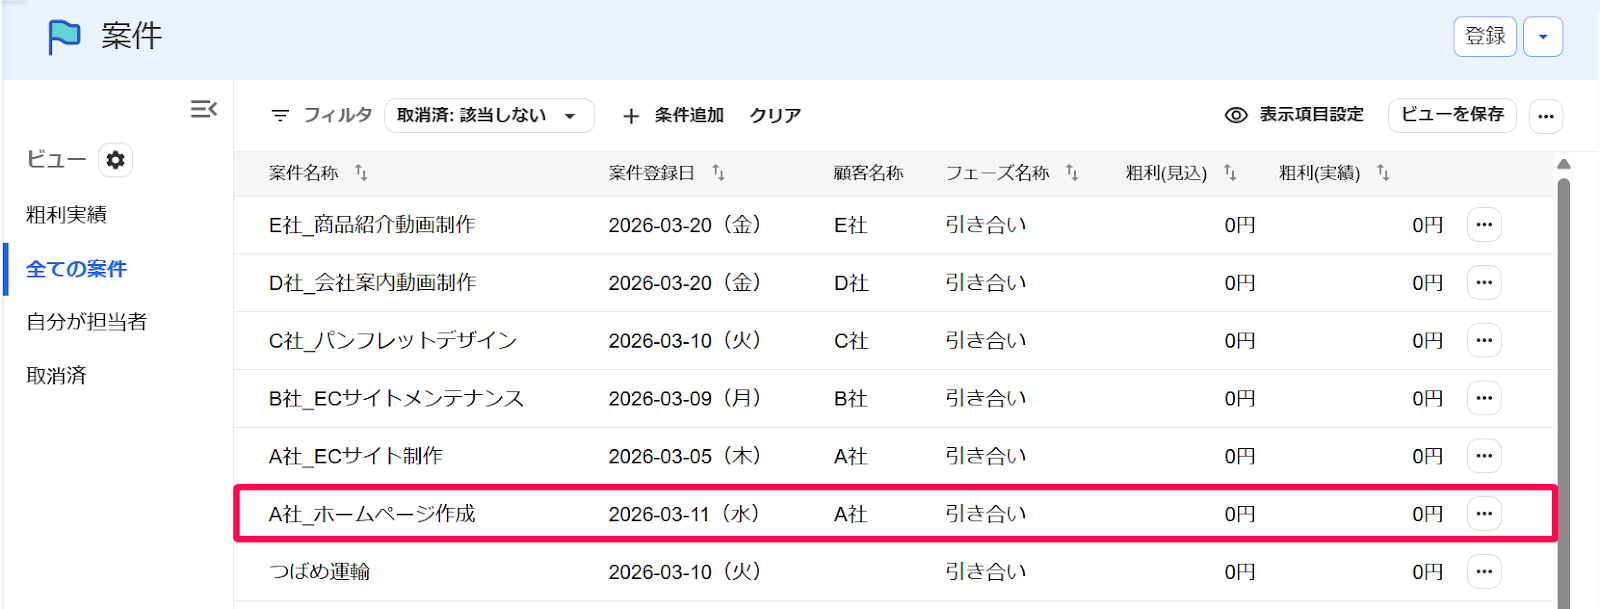Expand the dropdown arrow beside 登録
This screenshot has height=609, width=1600.
1543,37
